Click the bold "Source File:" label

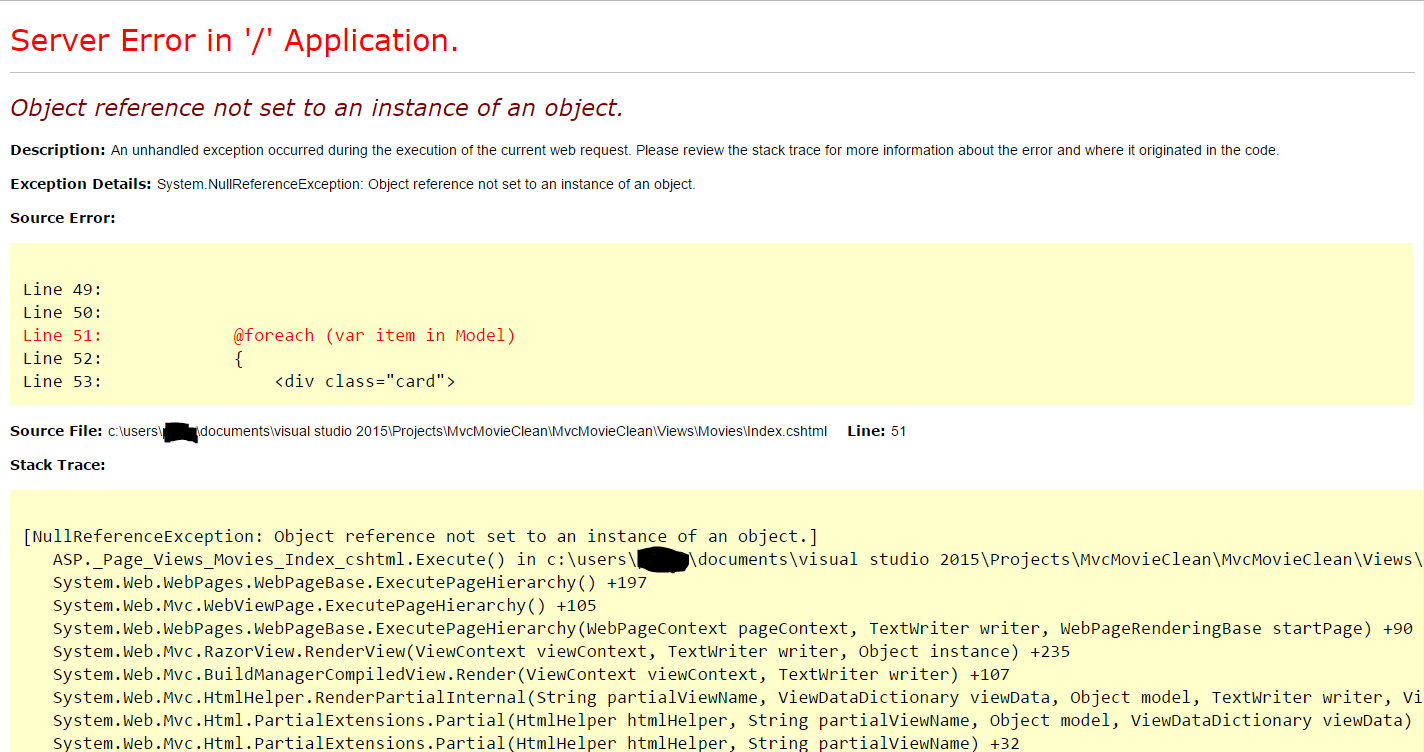click(x=57, y=431)
